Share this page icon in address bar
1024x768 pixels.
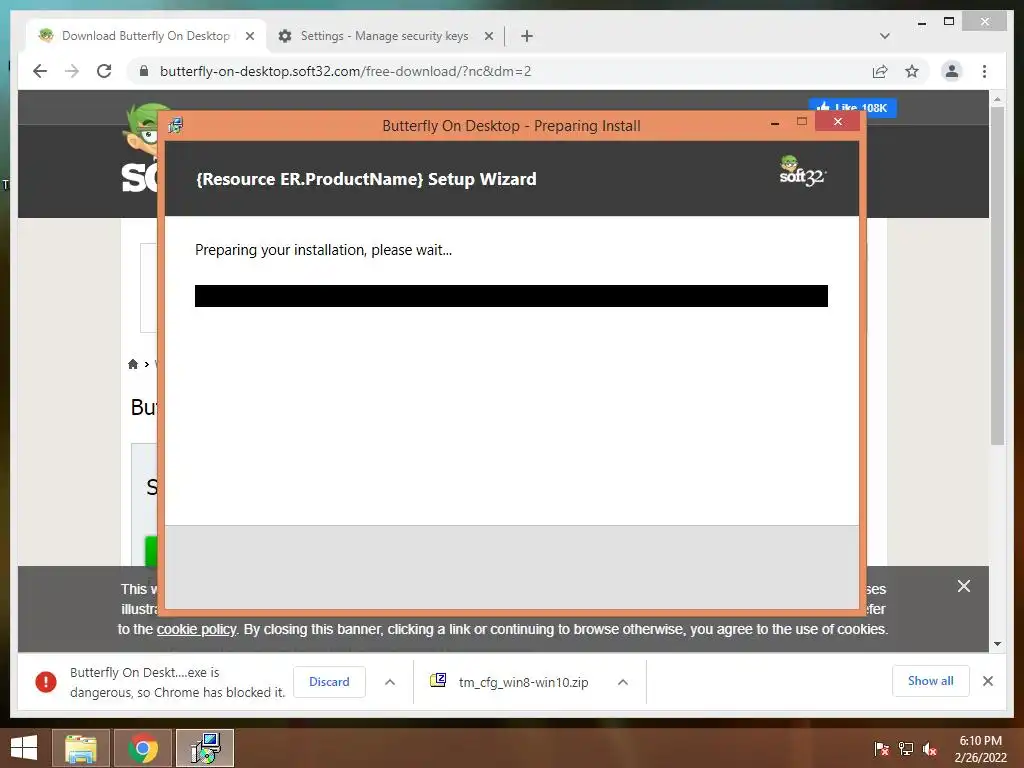click(x=880, y=71)
